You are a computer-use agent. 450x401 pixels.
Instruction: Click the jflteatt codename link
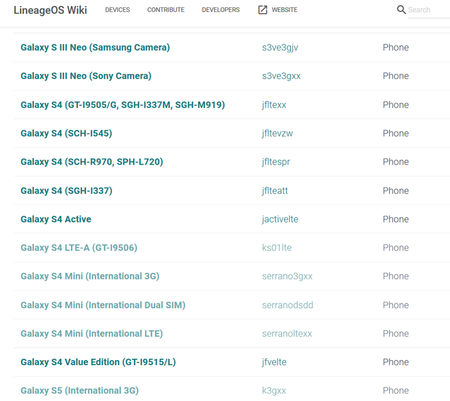click(x=275, y=191)
